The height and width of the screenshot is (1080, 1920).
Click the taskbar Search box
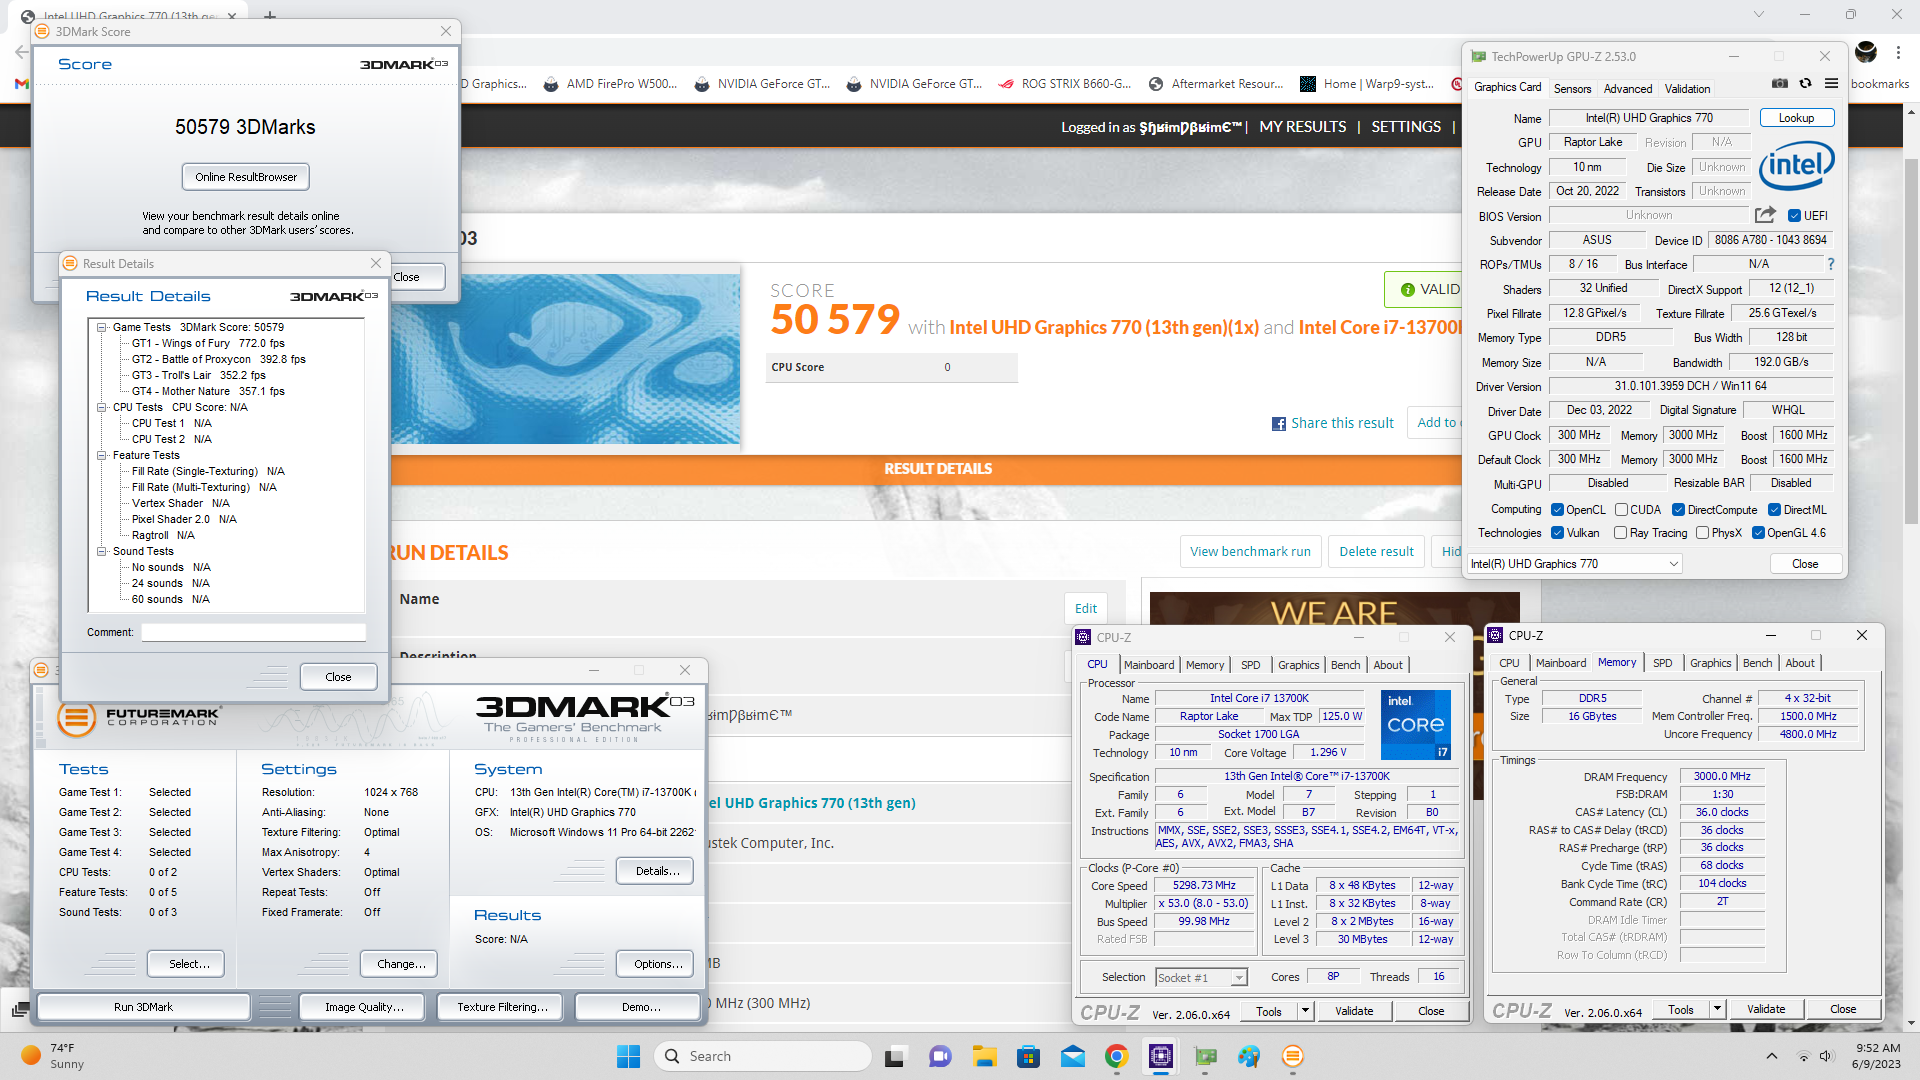coord(762,1056)
